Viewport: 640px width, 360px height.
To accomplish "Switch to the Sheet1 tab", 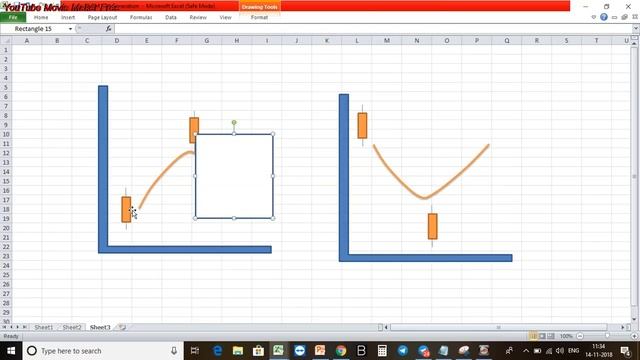I will pos(44,327).
